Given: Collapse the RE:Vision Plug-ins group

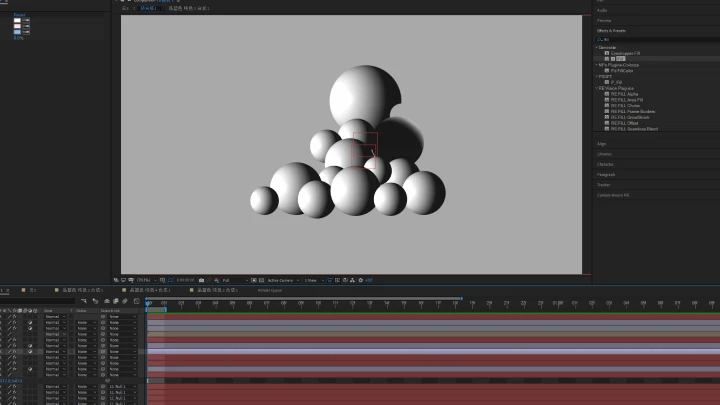Looking at the screenshot, I should point(596,88).
